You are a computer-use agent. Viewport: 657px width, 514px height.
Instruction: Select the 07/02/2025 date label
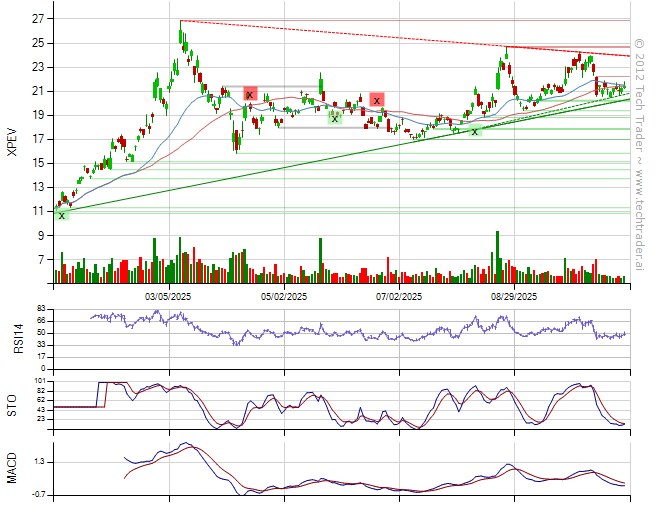(x=397, y=296)
